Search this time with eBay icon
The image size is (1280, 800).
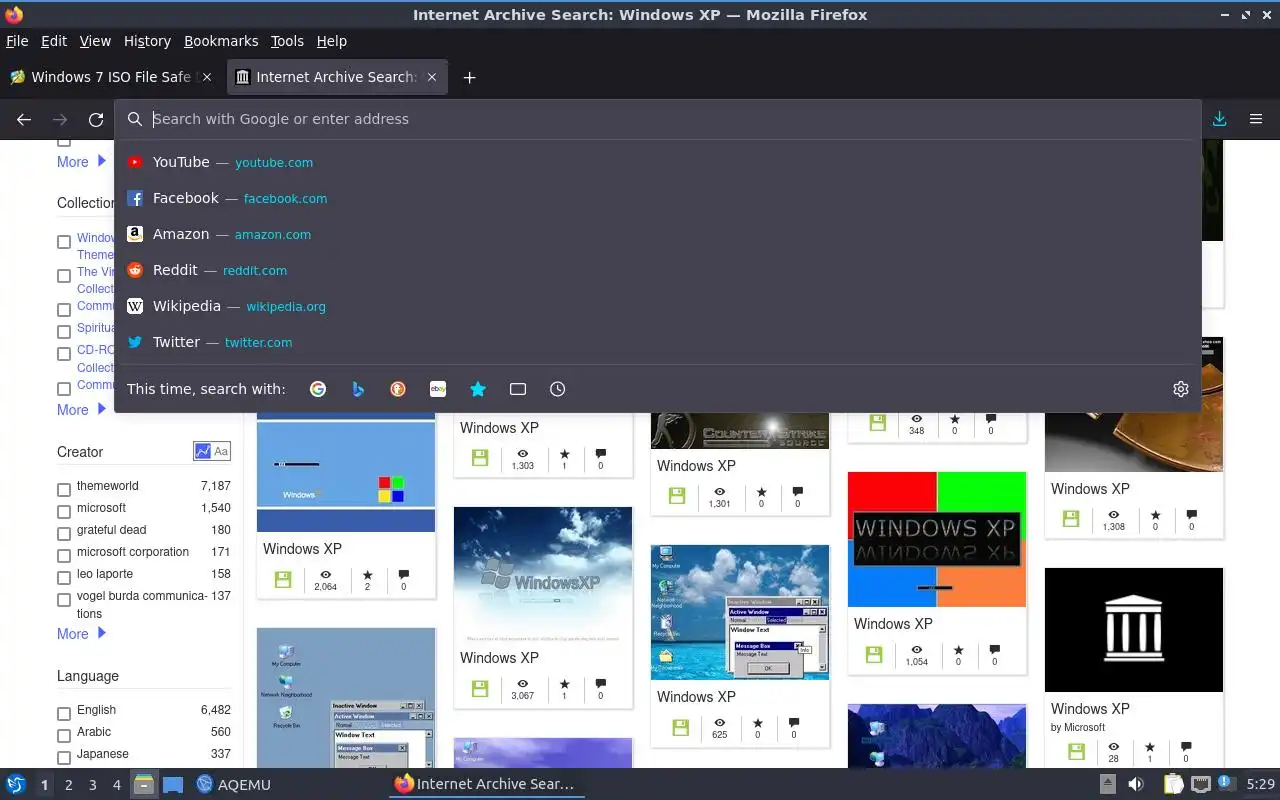[x=438, y=389]
